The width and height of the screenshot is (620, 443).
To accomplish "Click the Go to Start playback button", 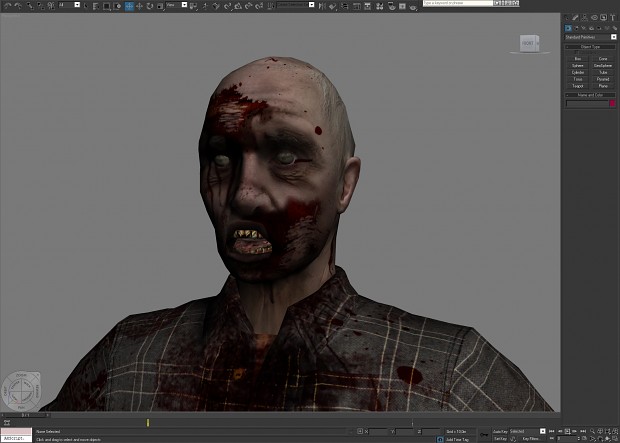I will 551,431.
